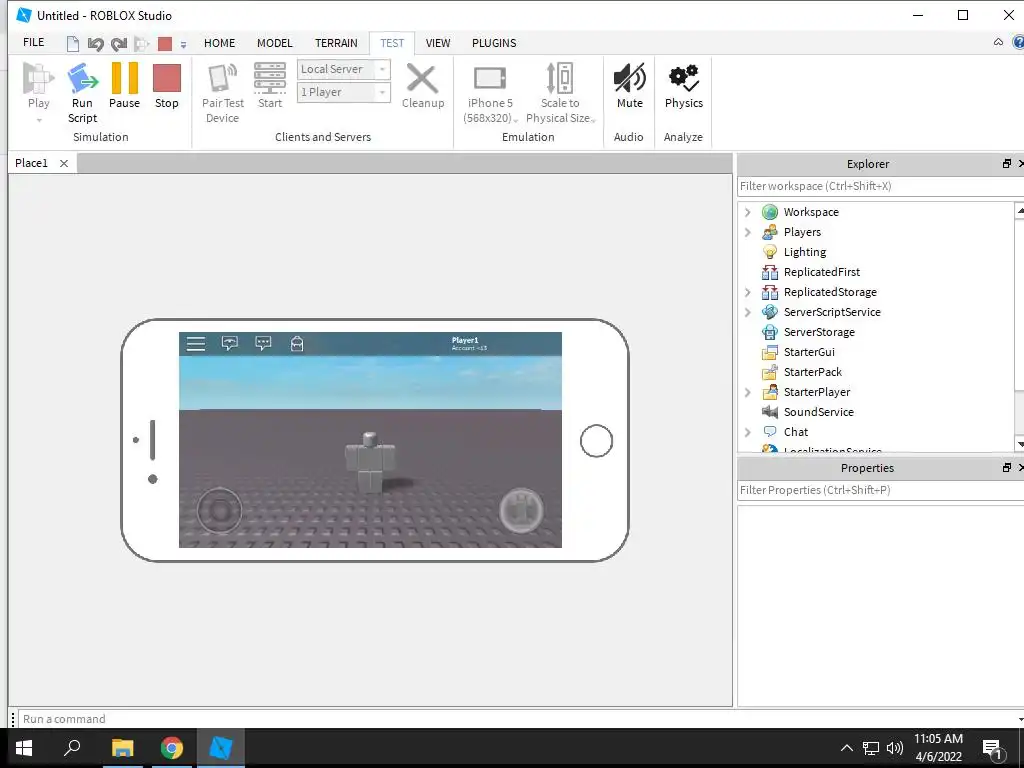Image resolution: width=1024 pixels, height=768 pixels.
Task: Open iPhone 5 device emulation icon
Action: pos(490,78)
